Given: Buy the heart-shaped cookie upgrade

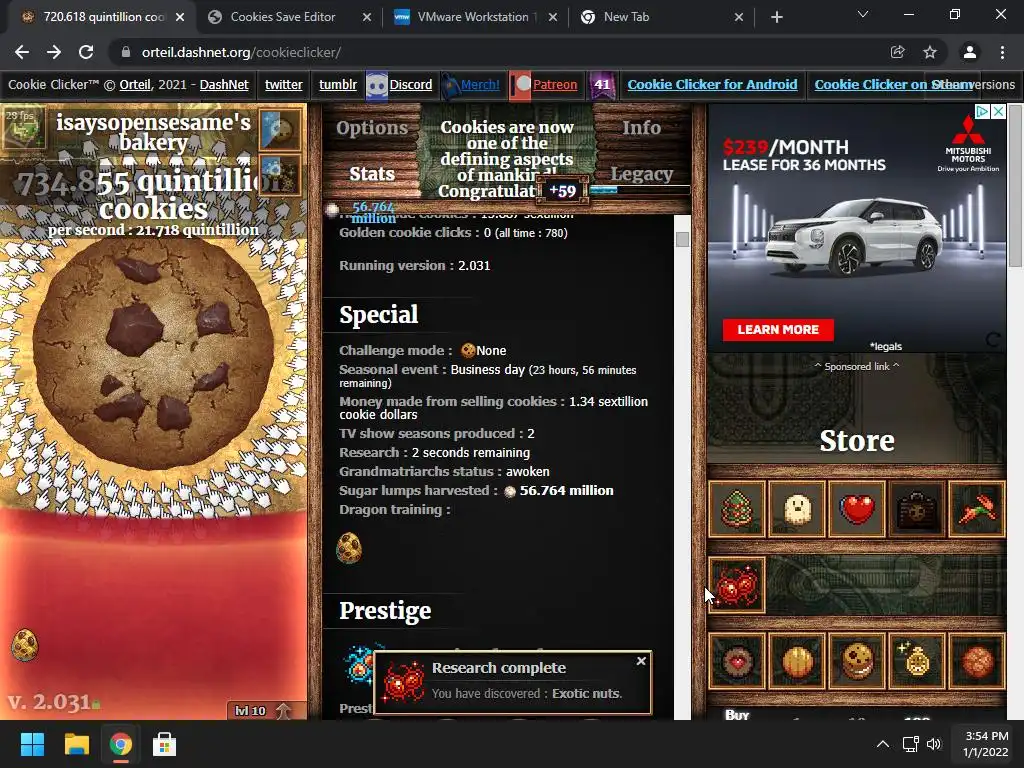Looking at the screenshot, I should pyautogui.click(x=737, y=661).
